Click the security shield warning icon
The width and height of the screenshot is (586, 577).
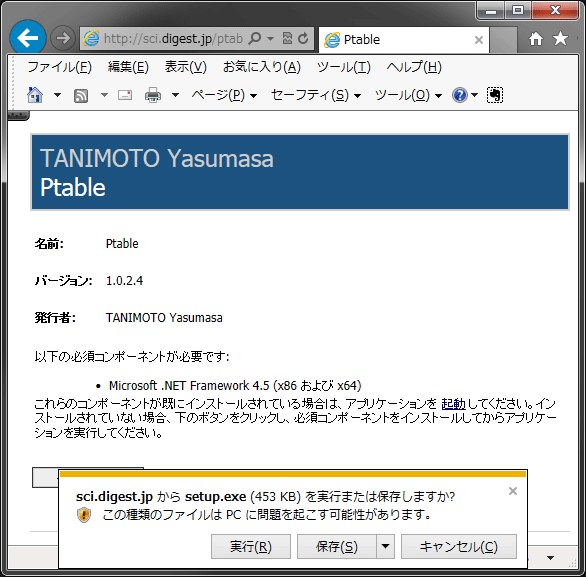84,515
